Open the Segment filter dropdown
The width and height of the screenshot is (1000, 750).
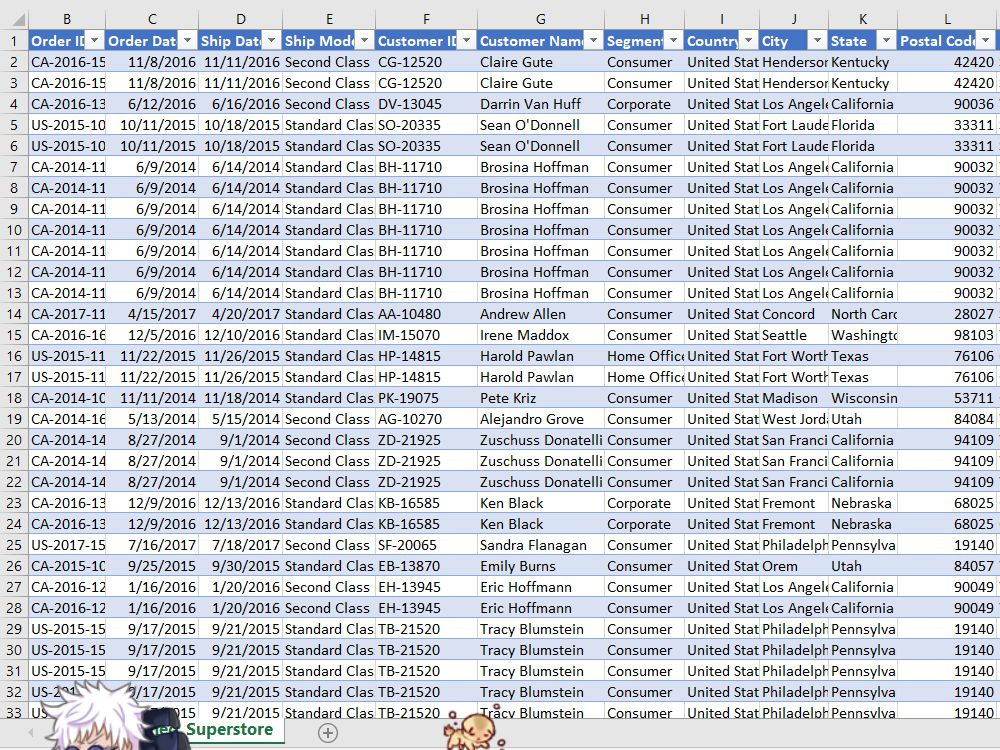coord(673,41)
